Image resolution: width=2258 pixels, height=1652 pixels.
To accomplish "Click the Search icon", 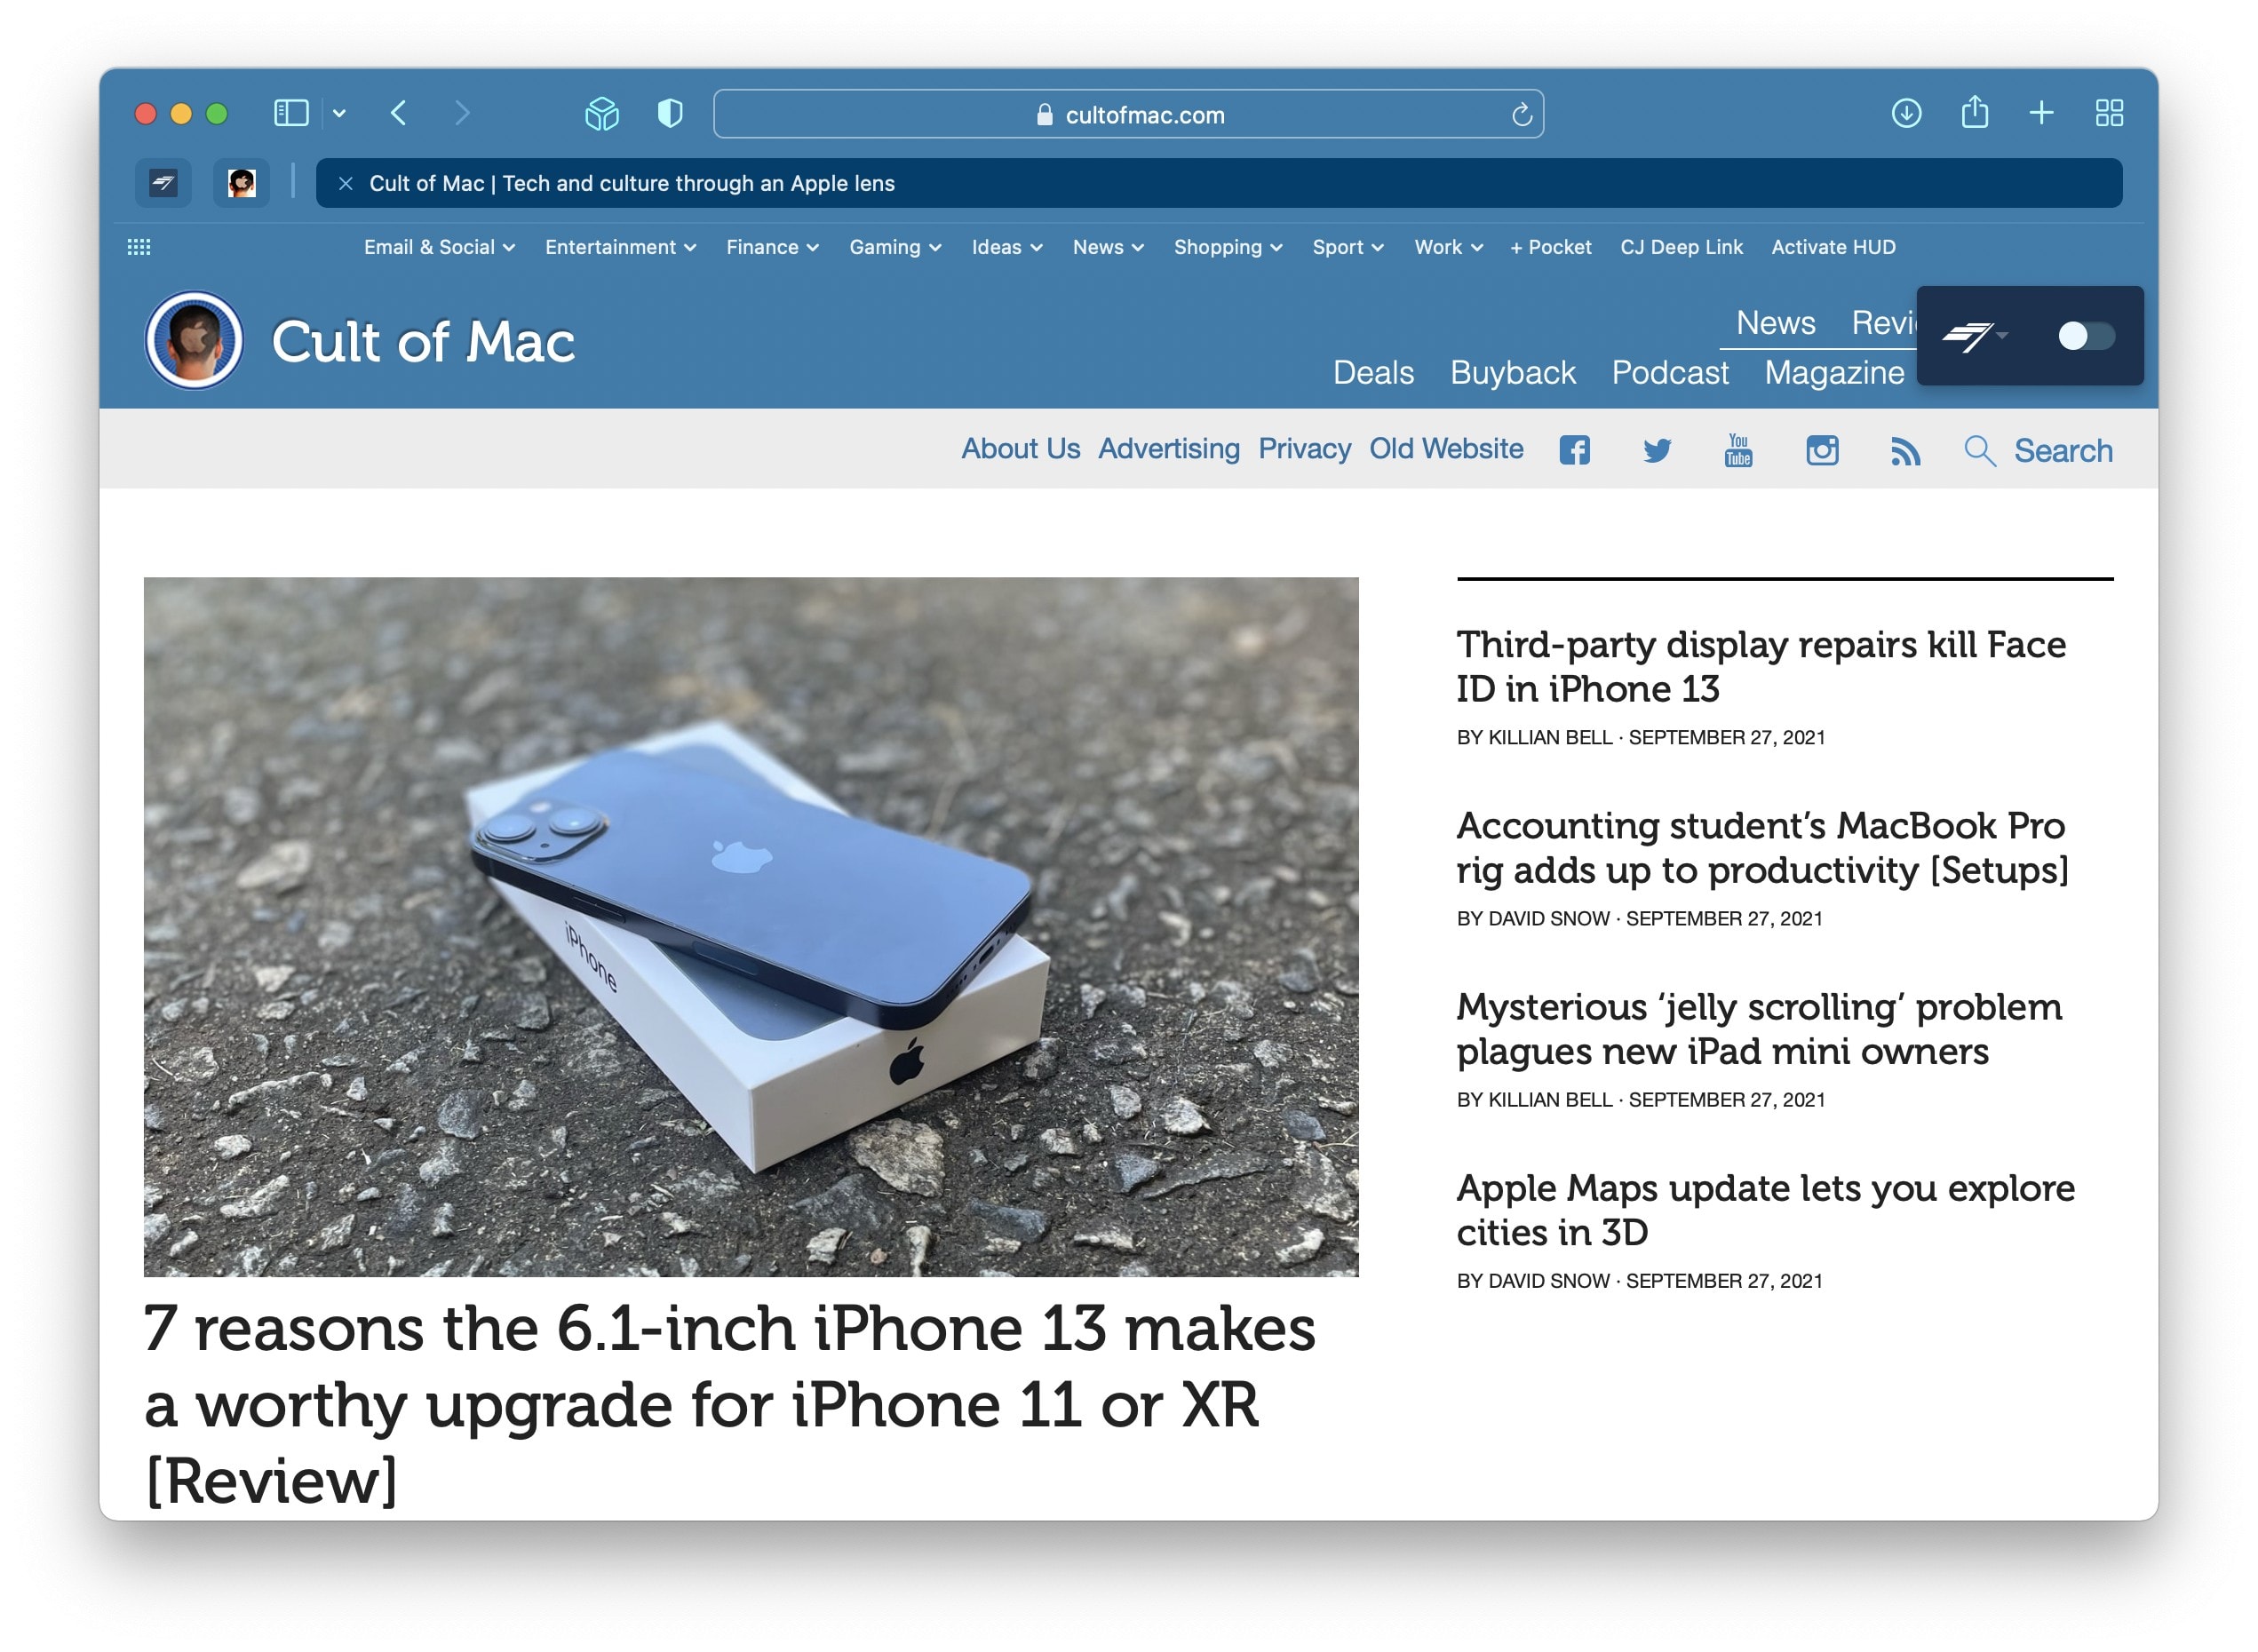I will [1979, 448].
